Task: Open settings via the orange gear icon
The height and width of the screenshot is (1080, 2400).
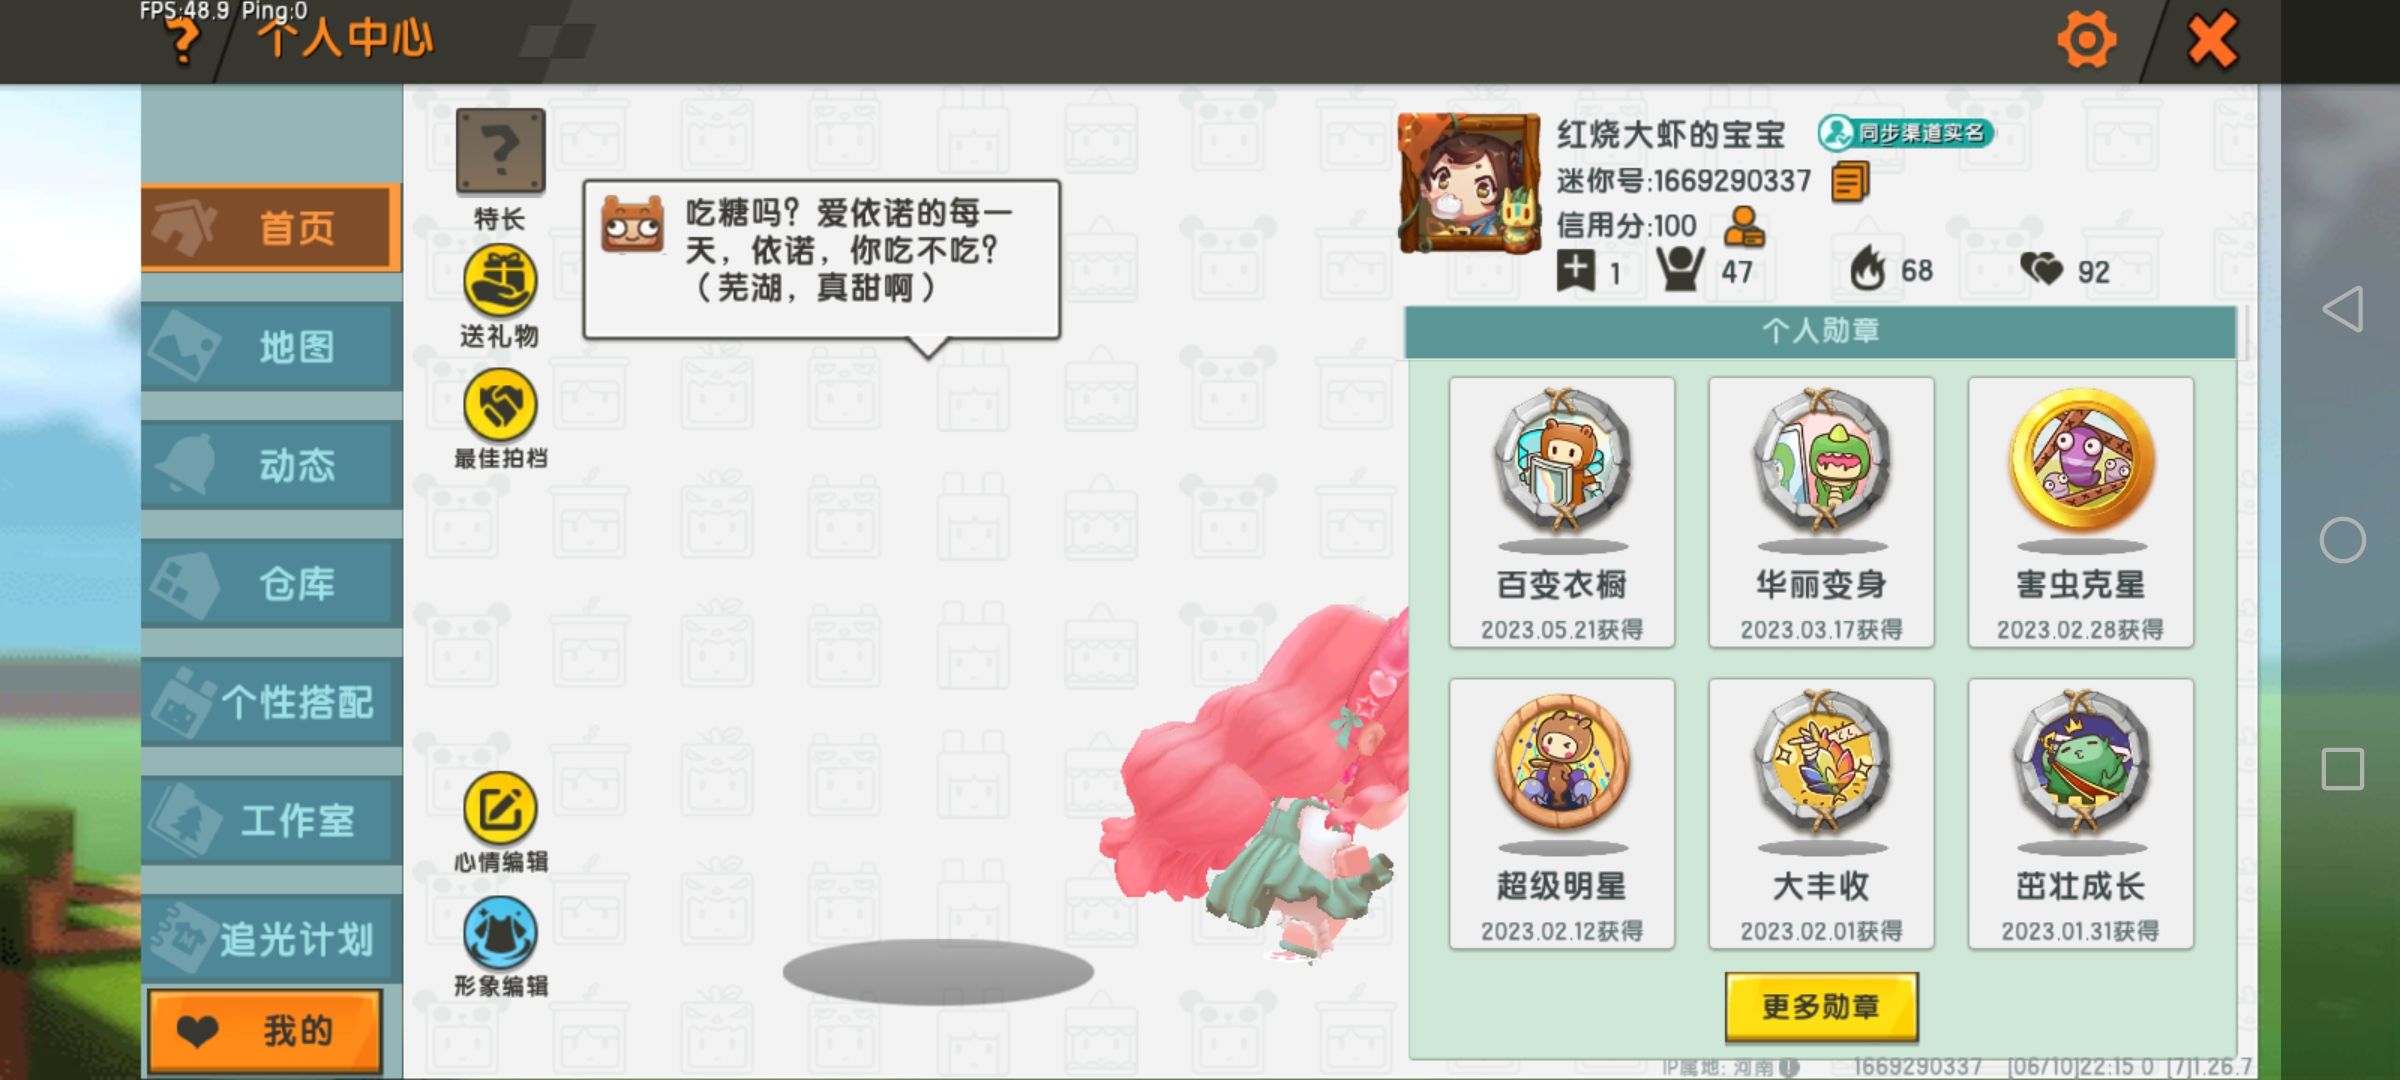Action: point(2086,40)
